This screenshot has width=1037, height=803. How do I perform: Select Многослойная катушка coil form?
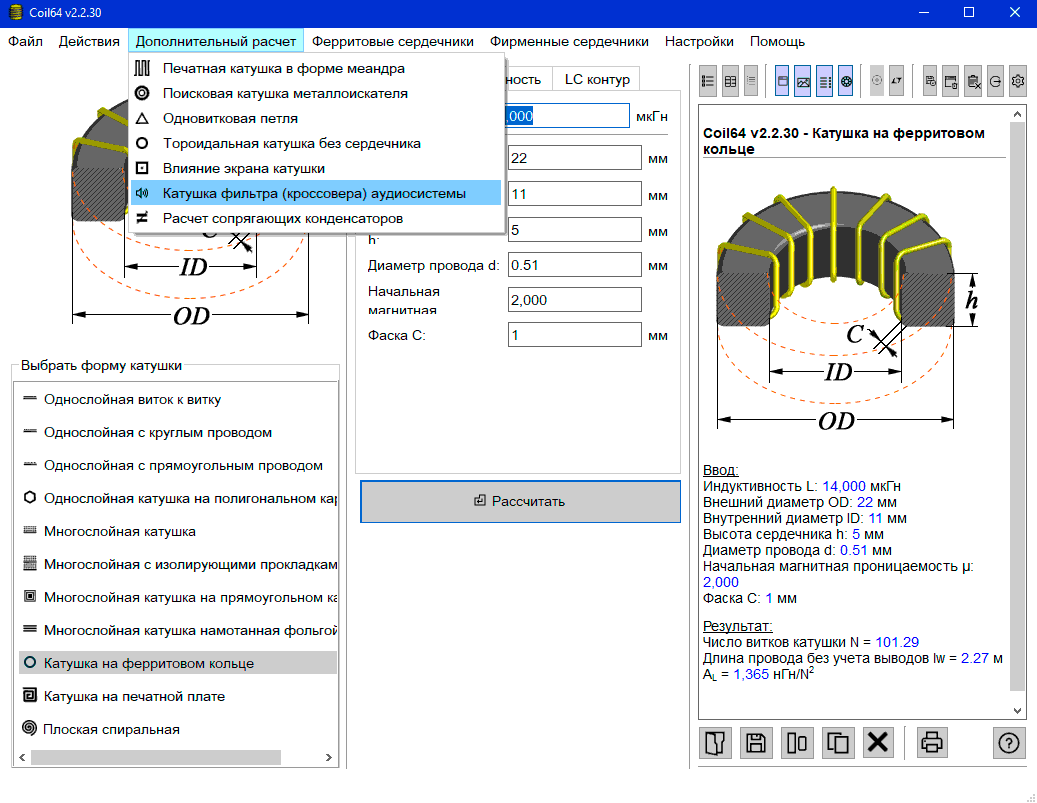(x=178, y=531)
